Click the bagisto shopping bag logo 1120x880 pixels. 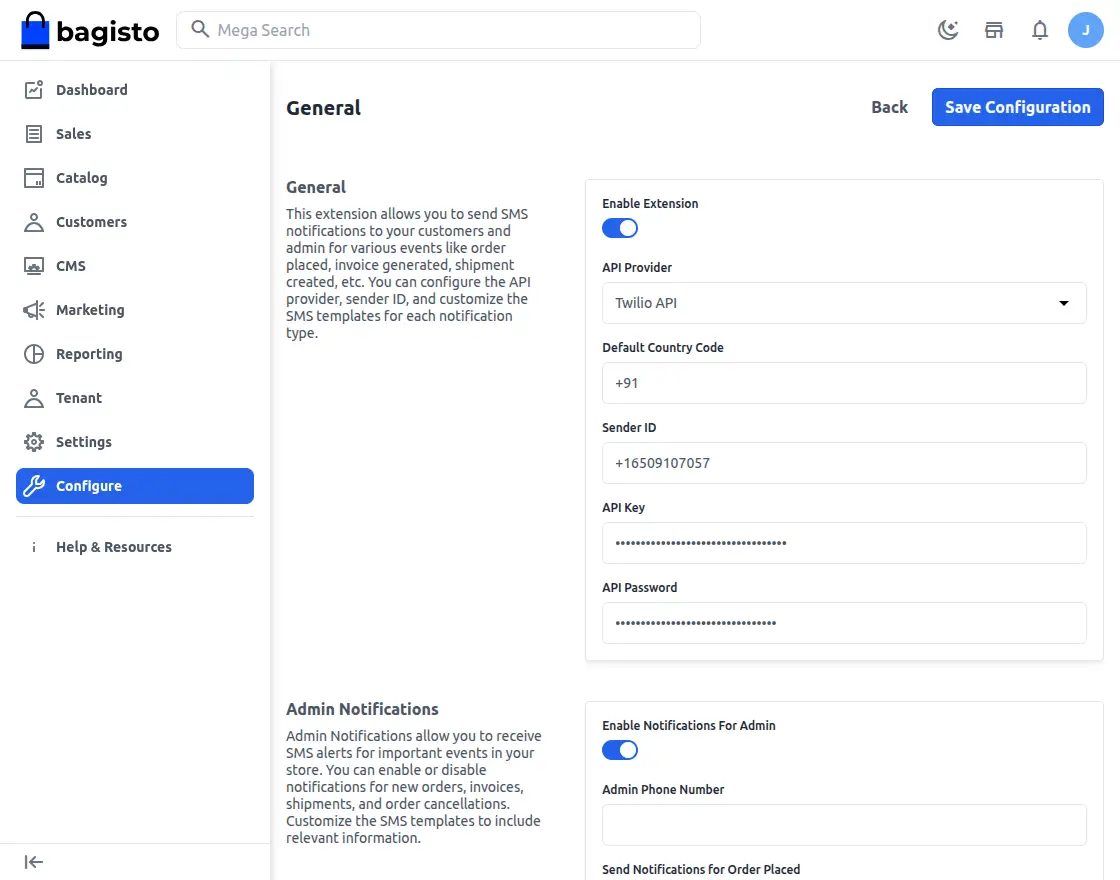35,31
